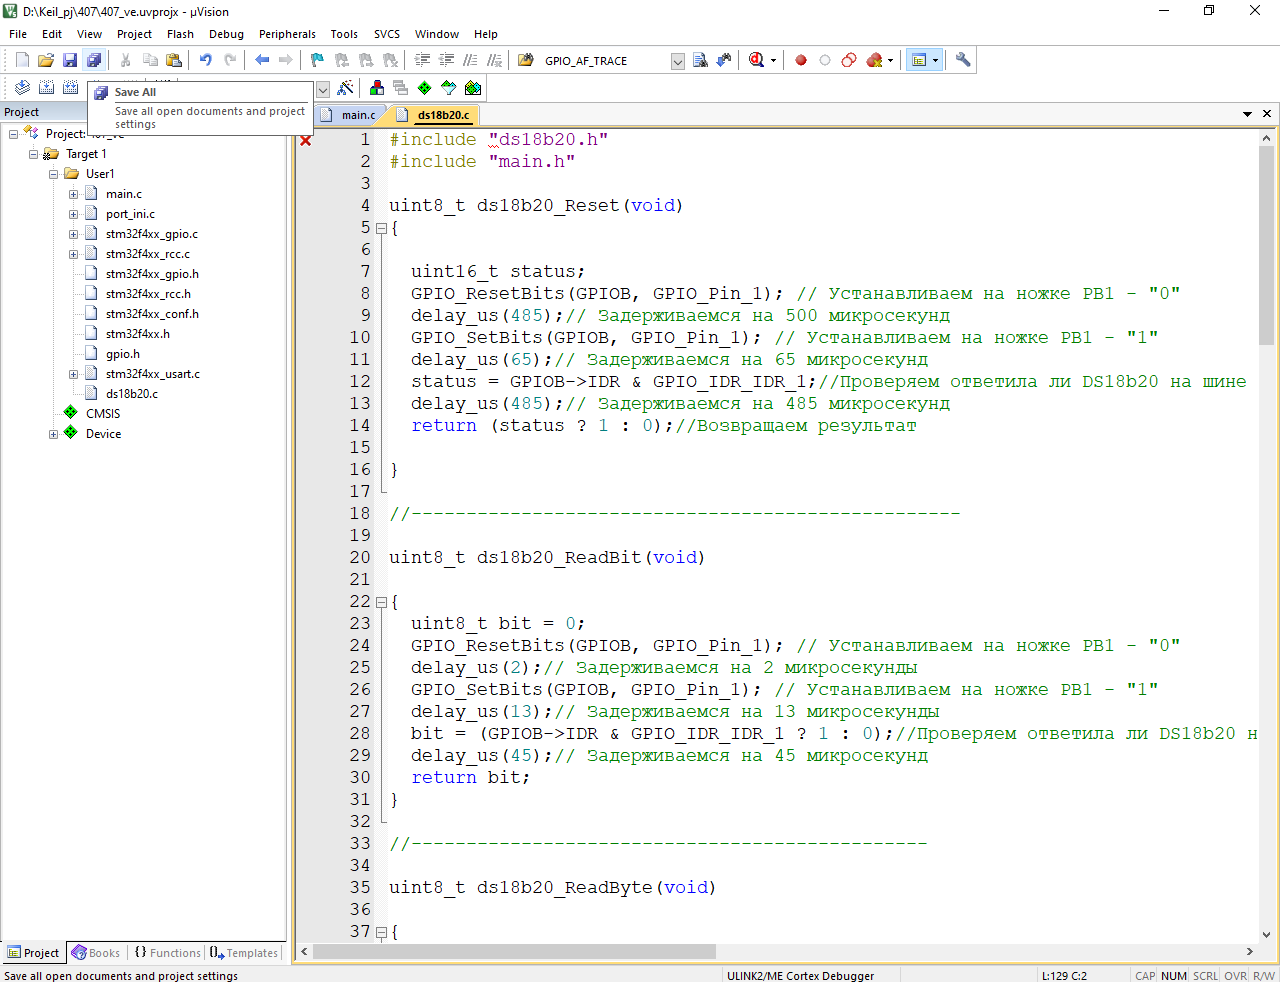Undo the last edit
The image size is (1280, 982).
[x=205, y=60]
